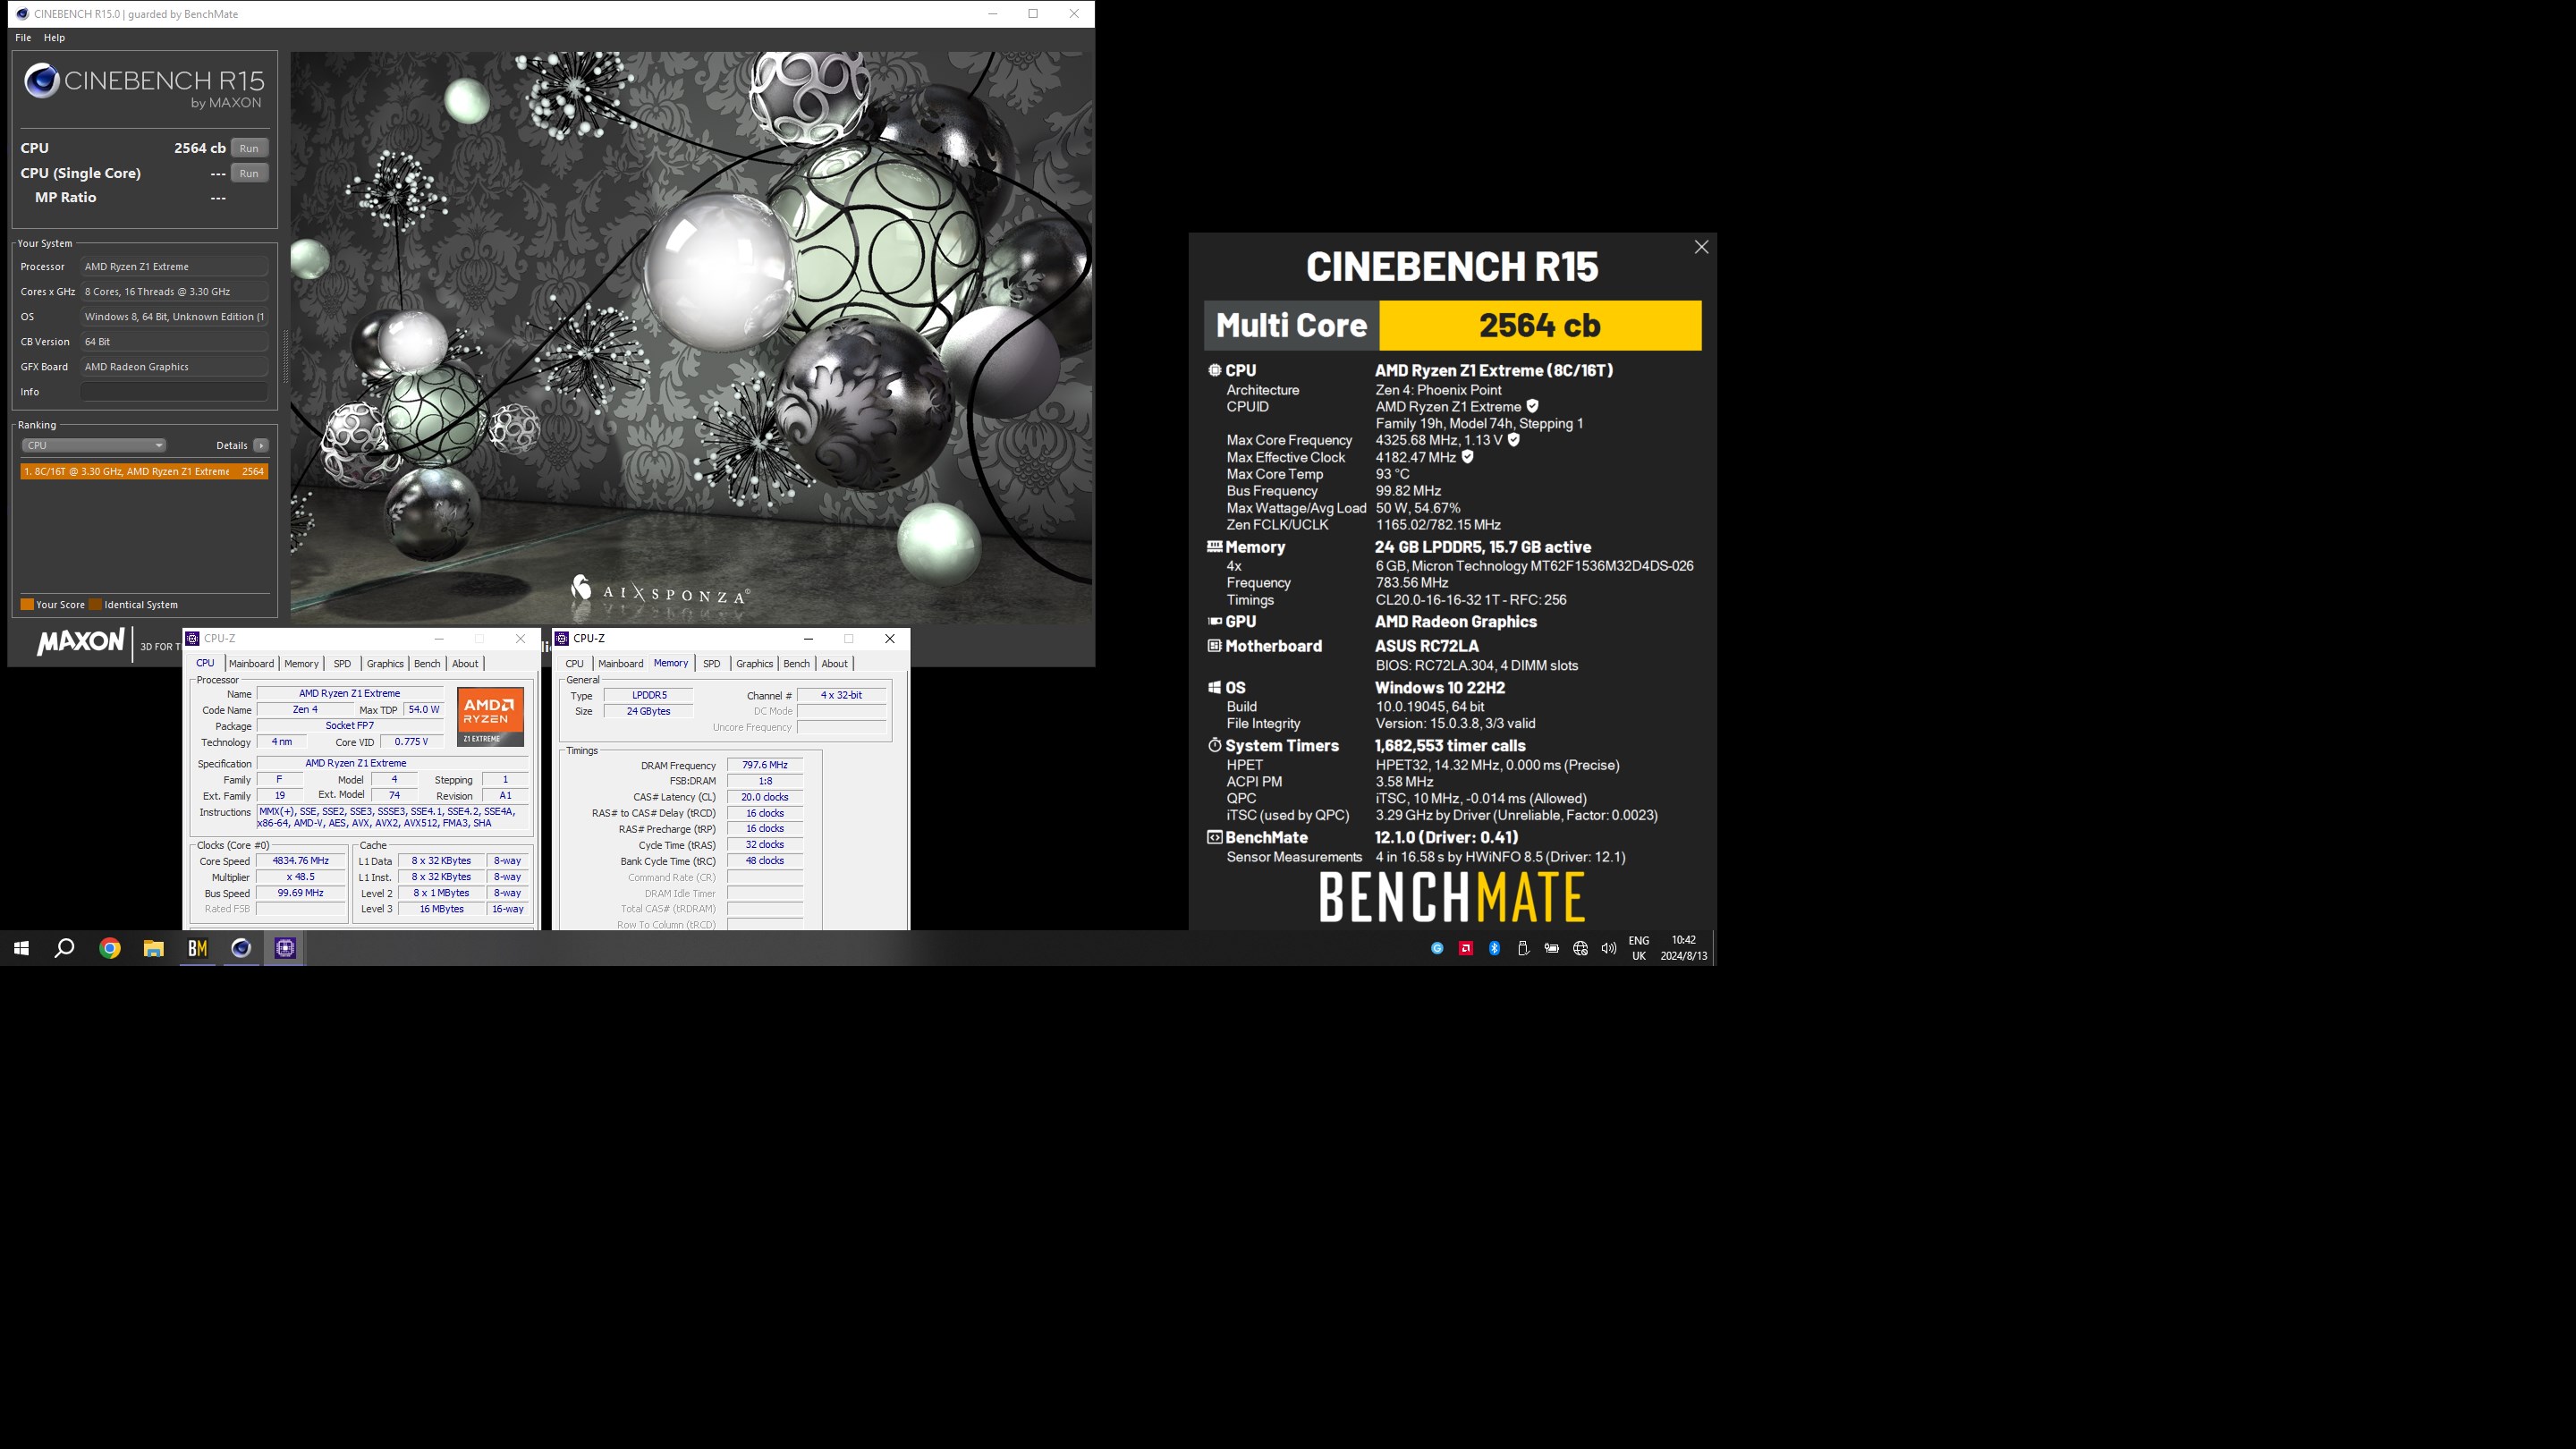Click the CPUID verified shield icon in BenchMate
The image size is (2576, 1449).
1532,406
